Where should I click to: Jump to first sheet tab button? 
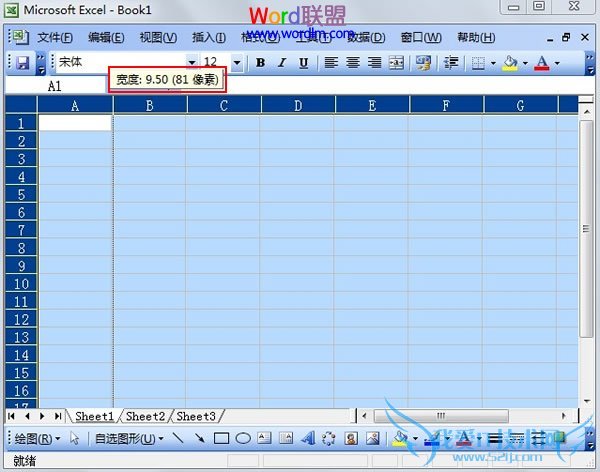coord(11,416)
